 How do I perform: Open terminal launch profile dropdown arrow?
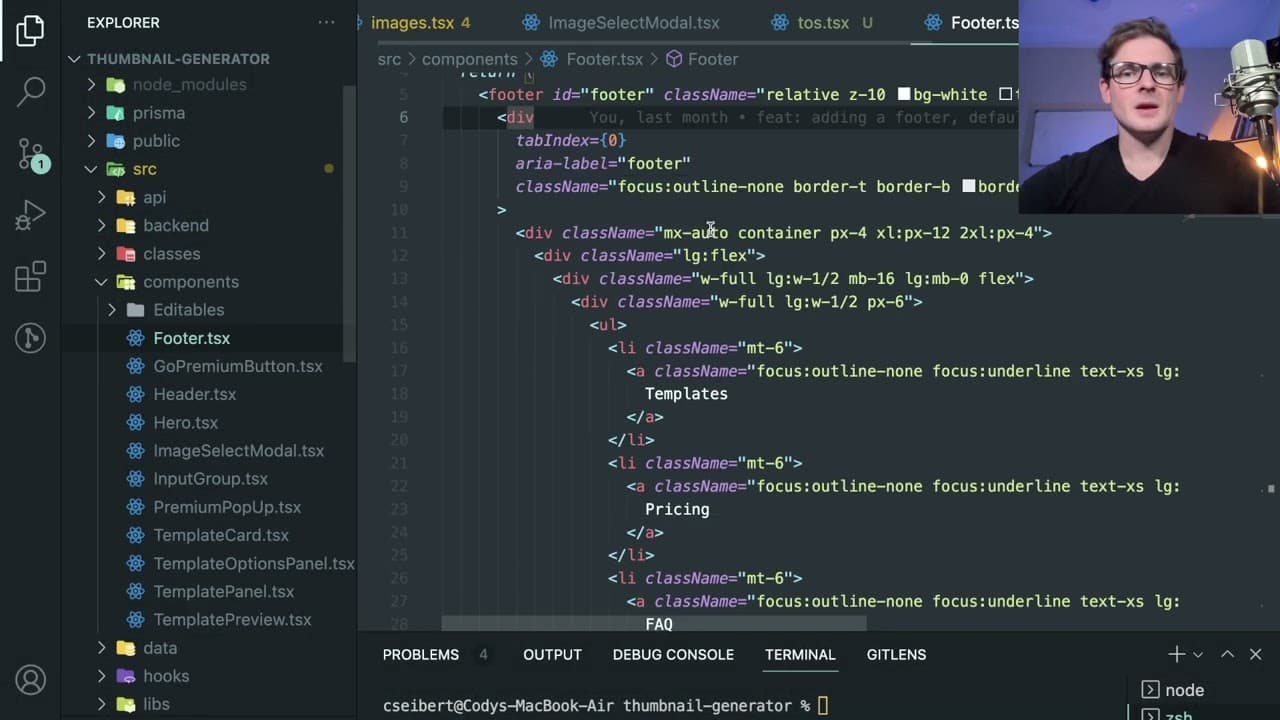[x=1198, y=655]
